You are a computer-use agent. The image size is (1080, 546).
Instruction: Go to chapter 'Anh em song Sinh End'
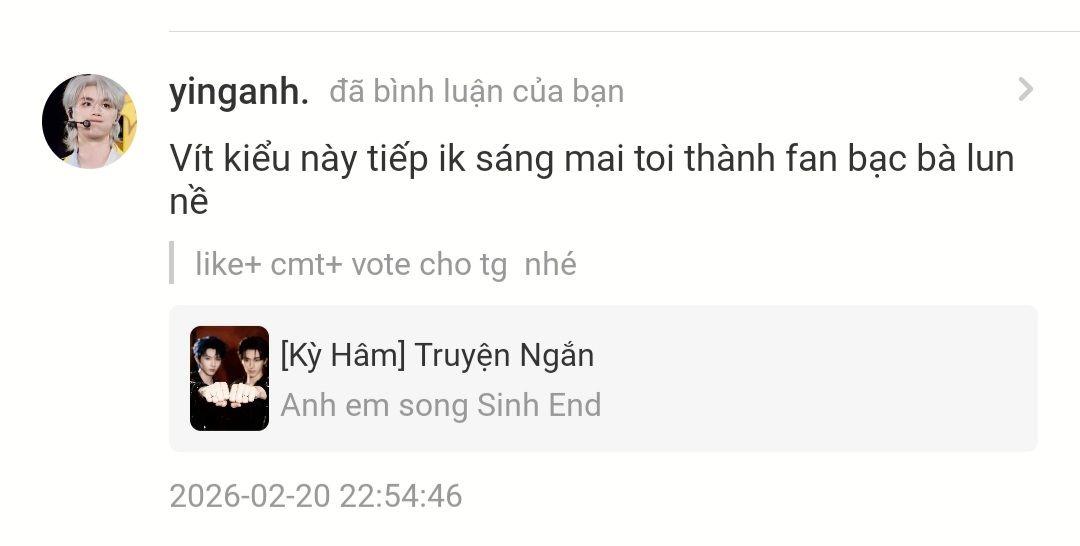440,405
